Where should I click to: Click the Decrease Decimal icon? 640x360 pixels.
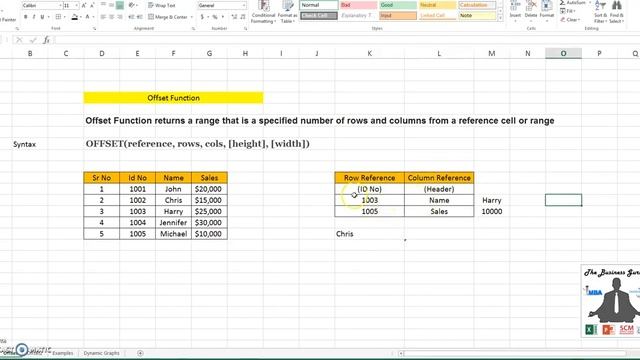(242, 17)
